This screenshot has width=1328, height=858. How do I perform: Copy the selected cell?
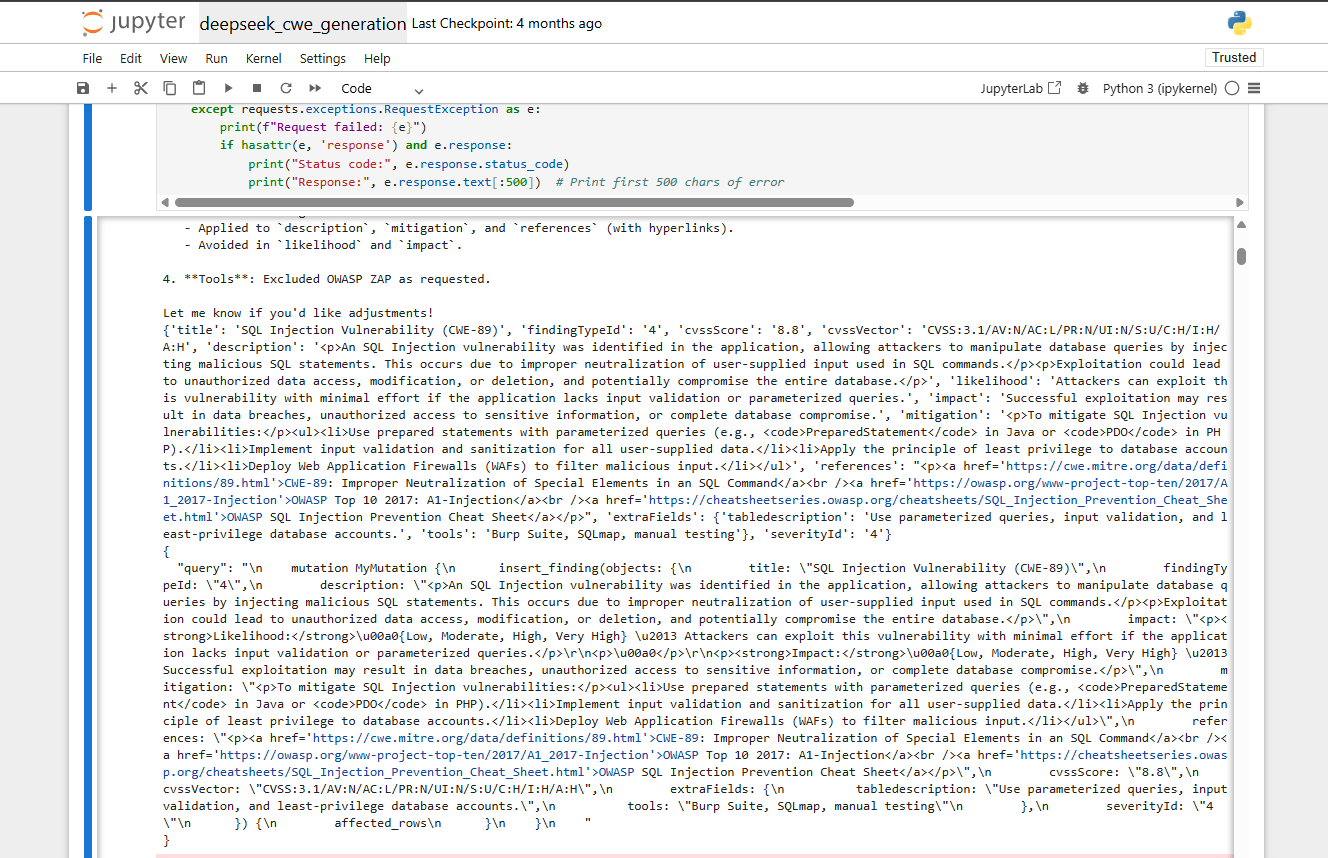pos(169,88)
